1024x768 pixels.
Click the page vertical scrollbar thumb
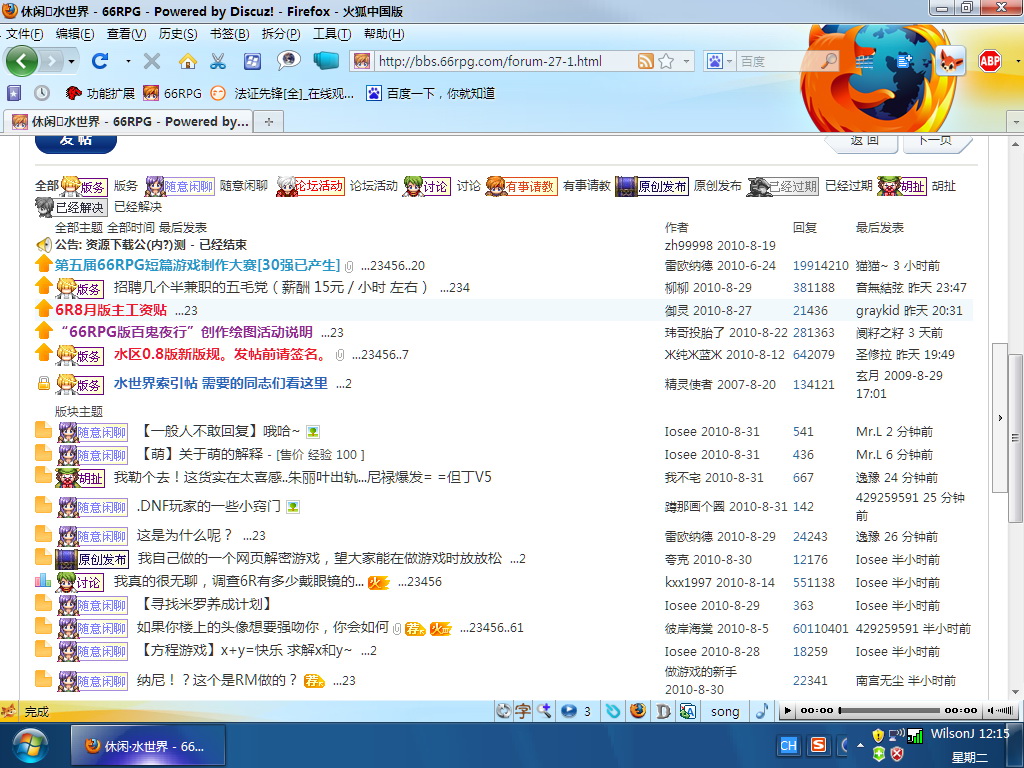[x=1016, y=438]
